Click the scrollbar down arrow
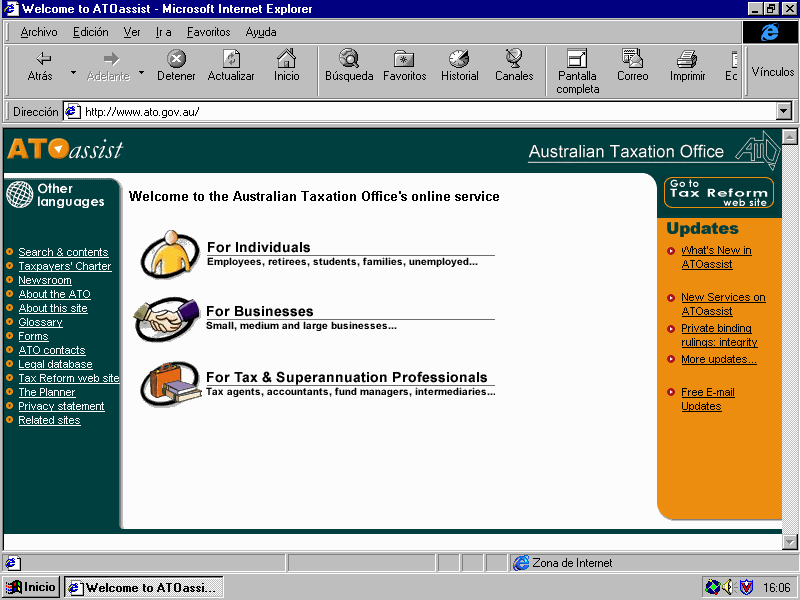 coord(789,542)
